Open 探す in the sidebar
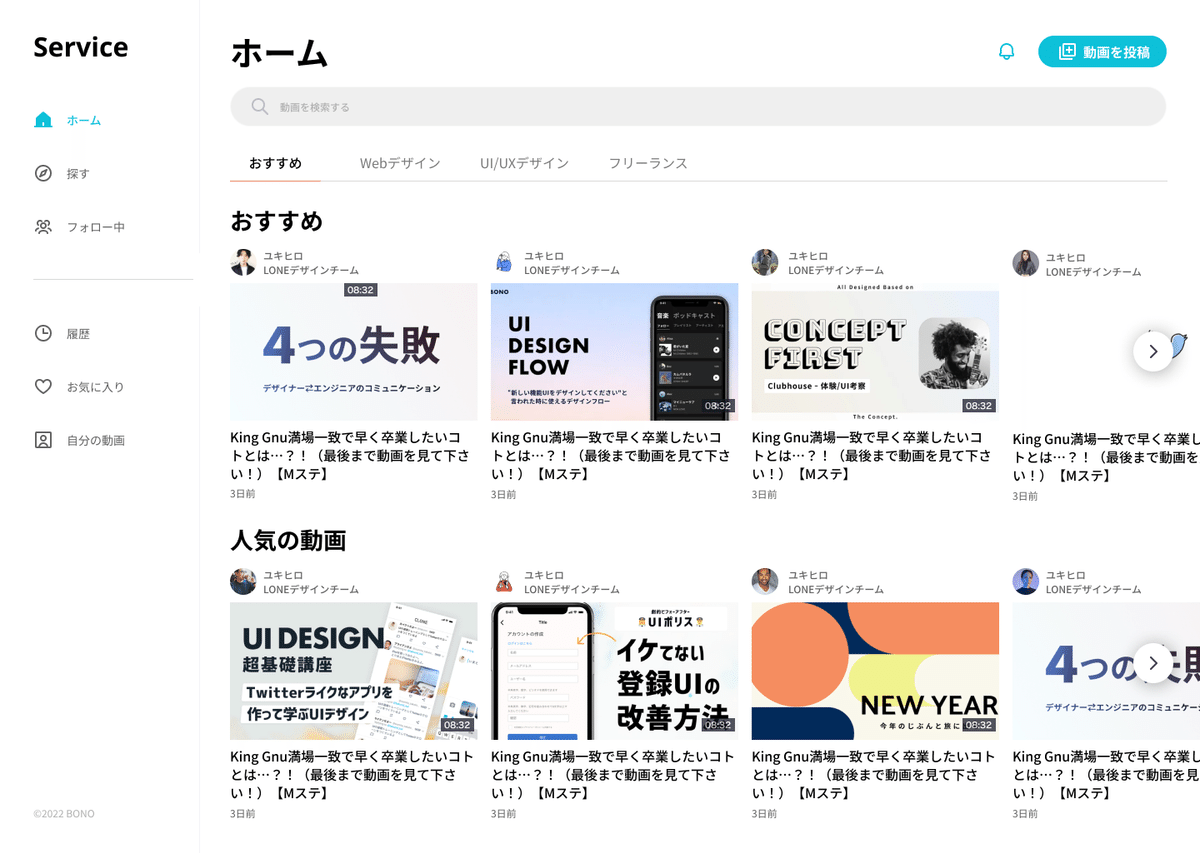The image size is (1200, 853). tap(78, 174)
